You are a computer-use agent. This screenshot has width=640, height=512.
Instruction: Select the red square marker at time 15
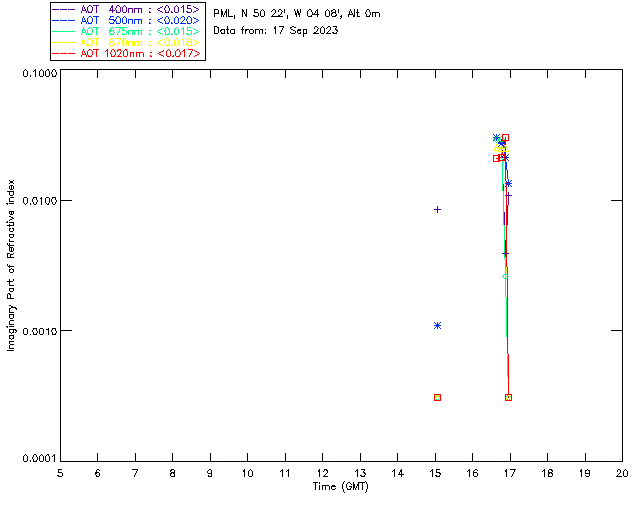[437, 397]
